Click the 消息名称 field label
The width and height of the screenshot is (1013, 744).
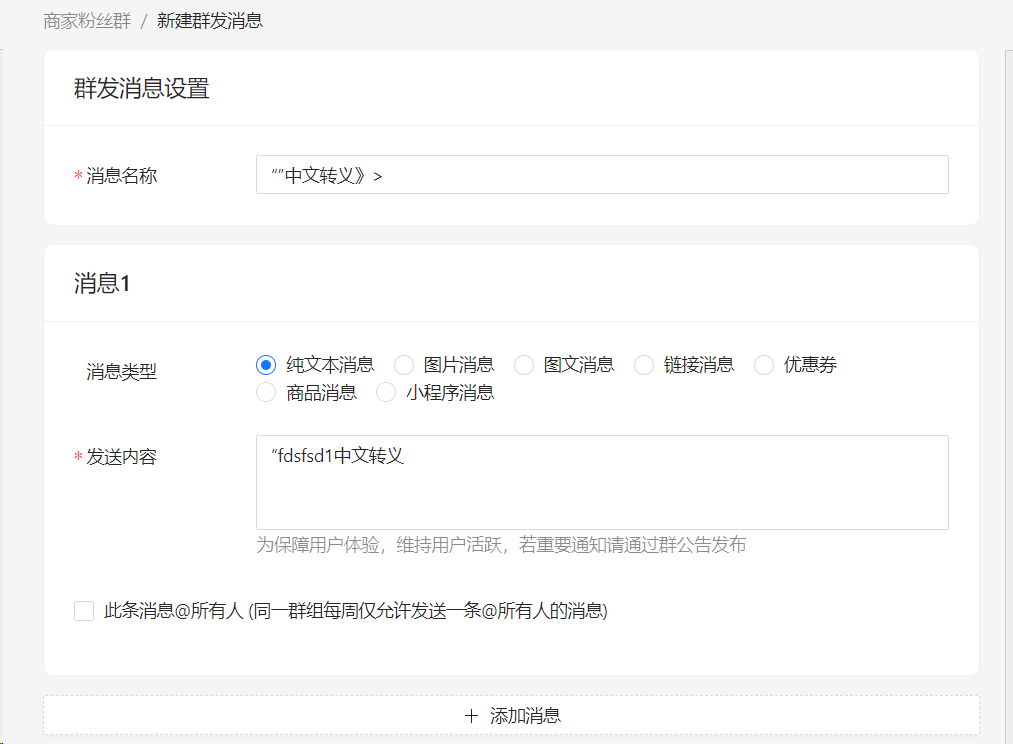(121, 176)
